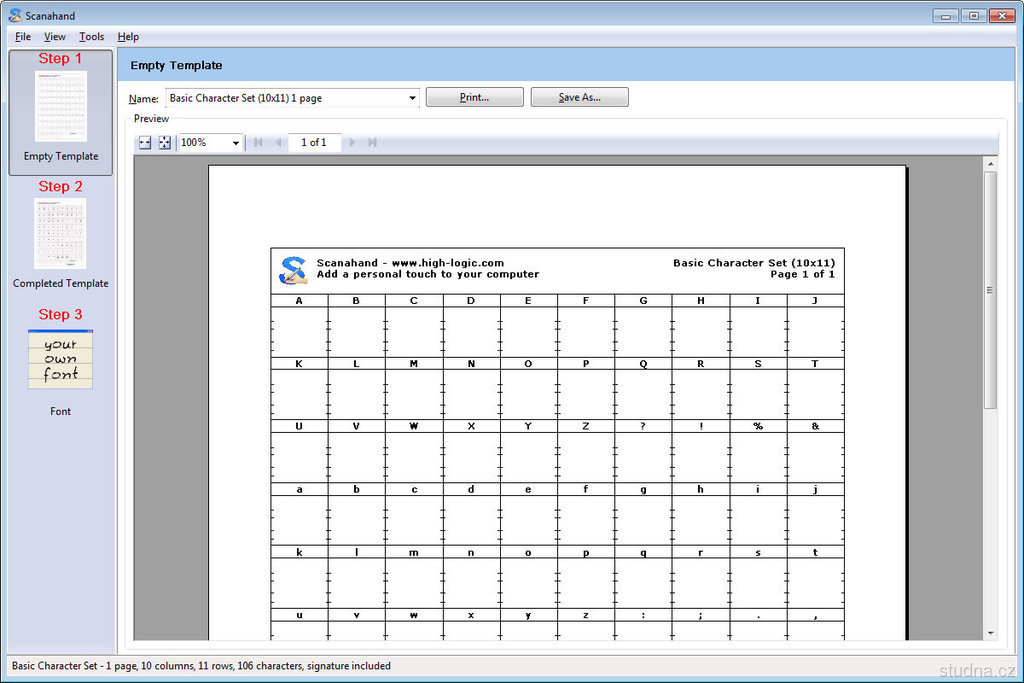Select Step 3 Font thumbnail
Screen dimensions: 1024x683
[x=60, y=360]
